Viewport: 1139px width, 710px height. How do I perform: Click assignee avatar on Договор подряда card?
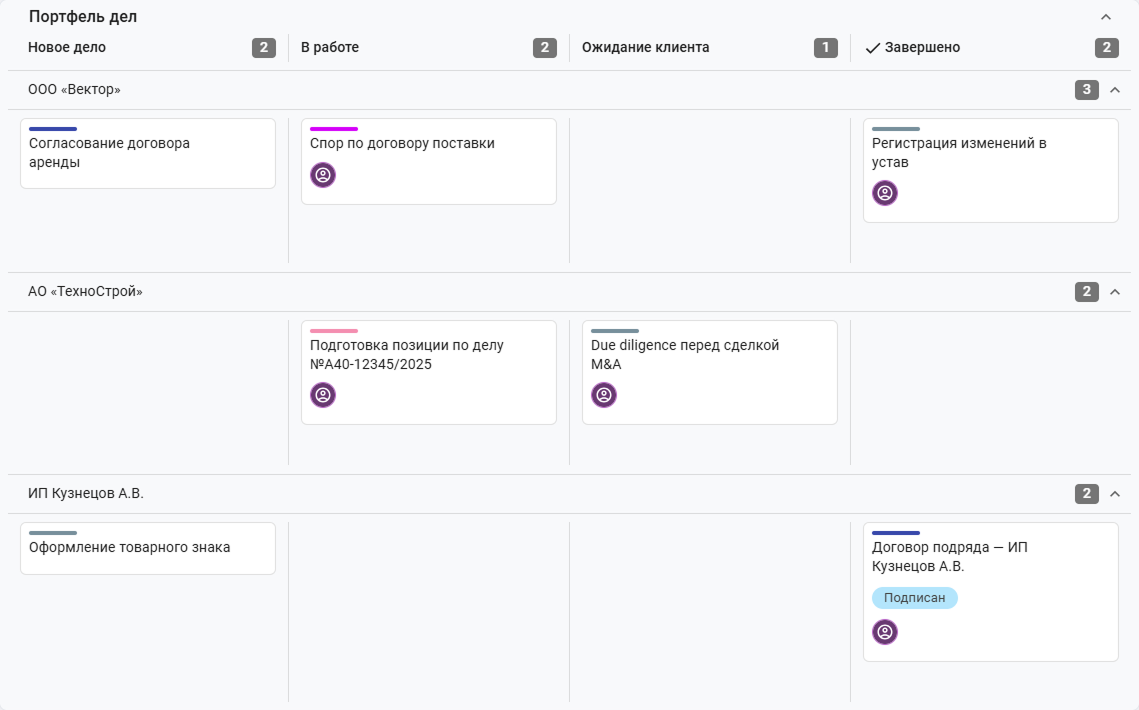pos(885,632)
